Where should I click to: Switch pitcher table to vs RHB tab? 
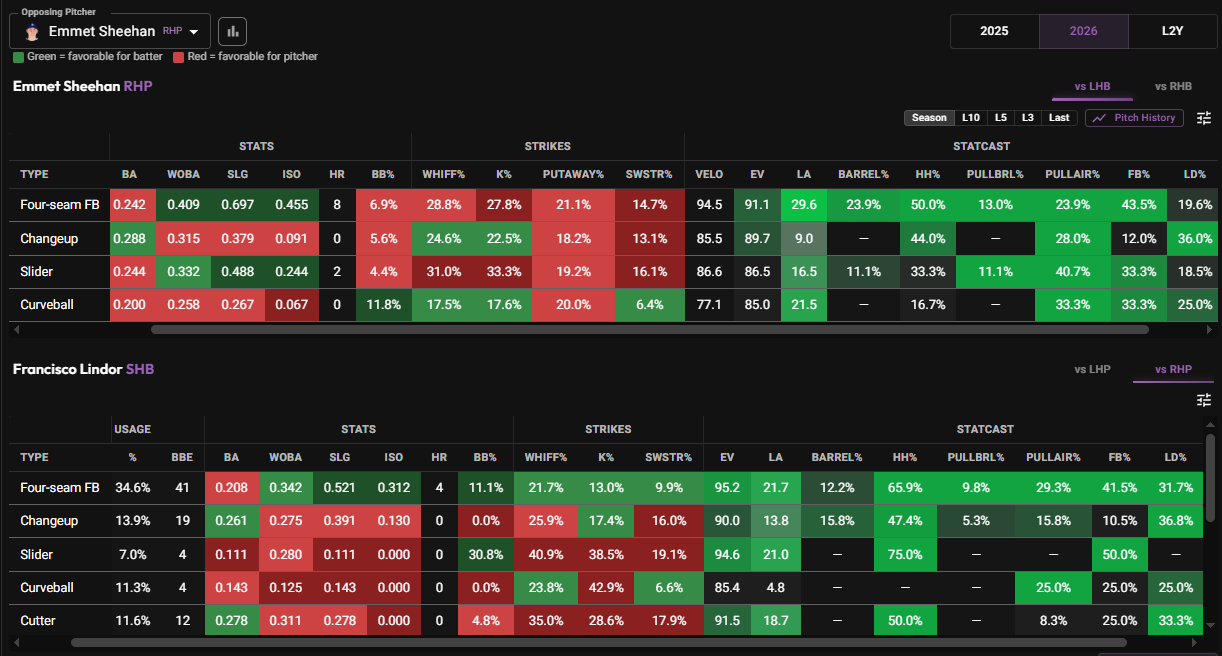click(1173, 87)
